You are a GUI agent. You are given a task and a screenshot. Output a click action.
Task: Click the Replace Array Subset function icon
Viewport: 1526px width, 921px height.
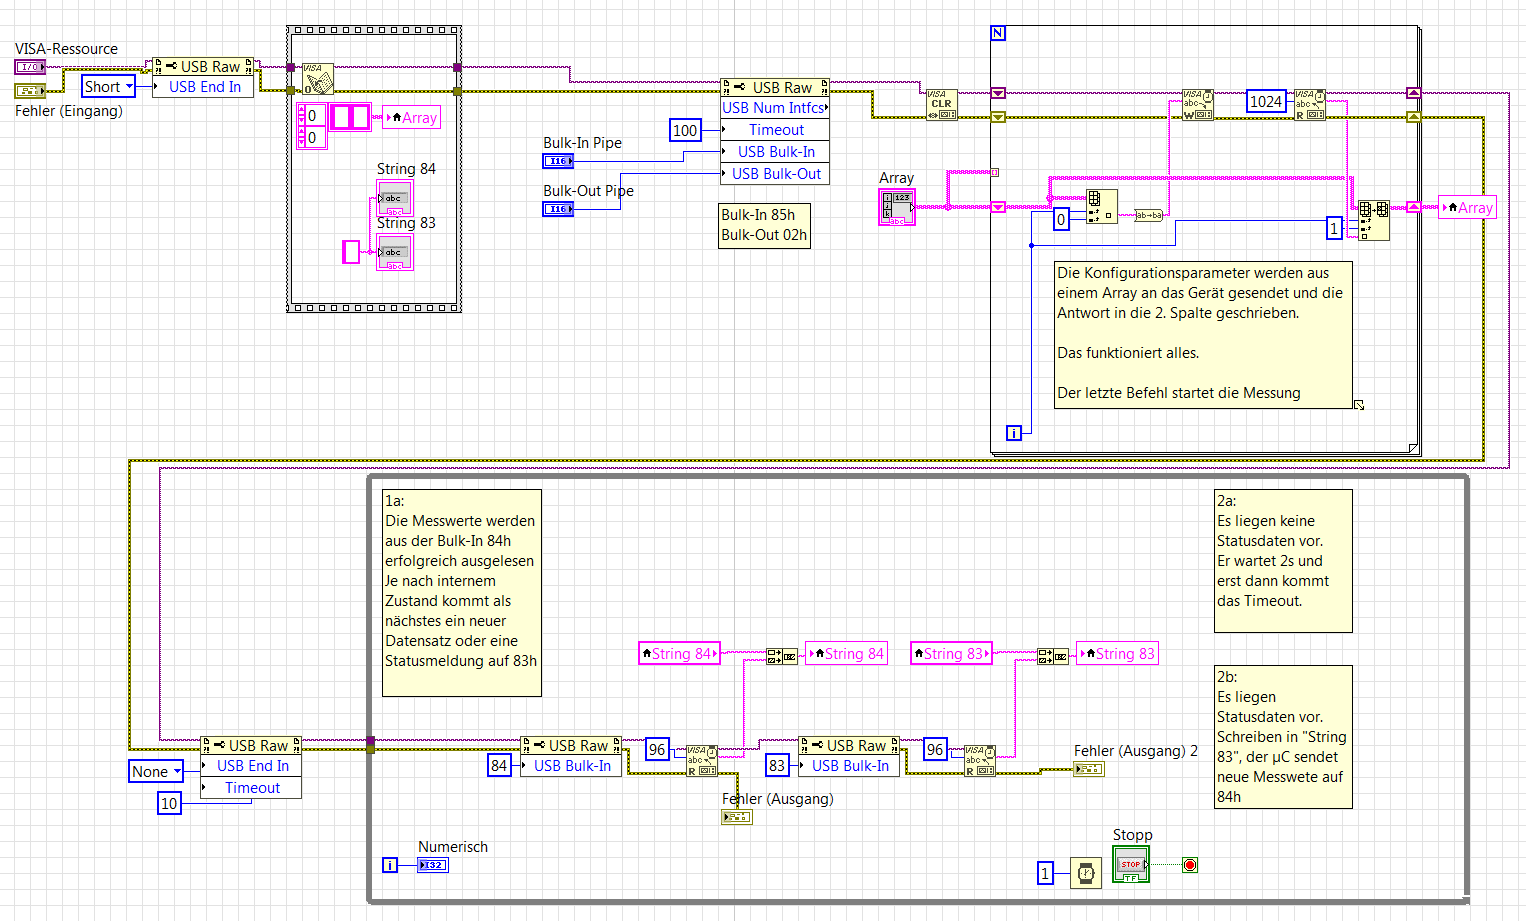(1374, 220)
